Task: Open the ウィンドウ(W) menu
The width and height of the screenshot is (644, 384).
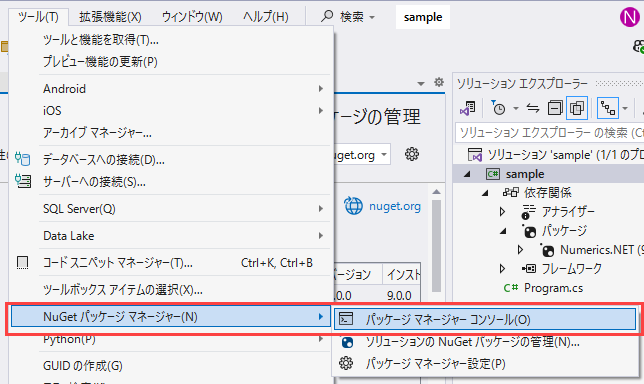Action: (192, 17)
